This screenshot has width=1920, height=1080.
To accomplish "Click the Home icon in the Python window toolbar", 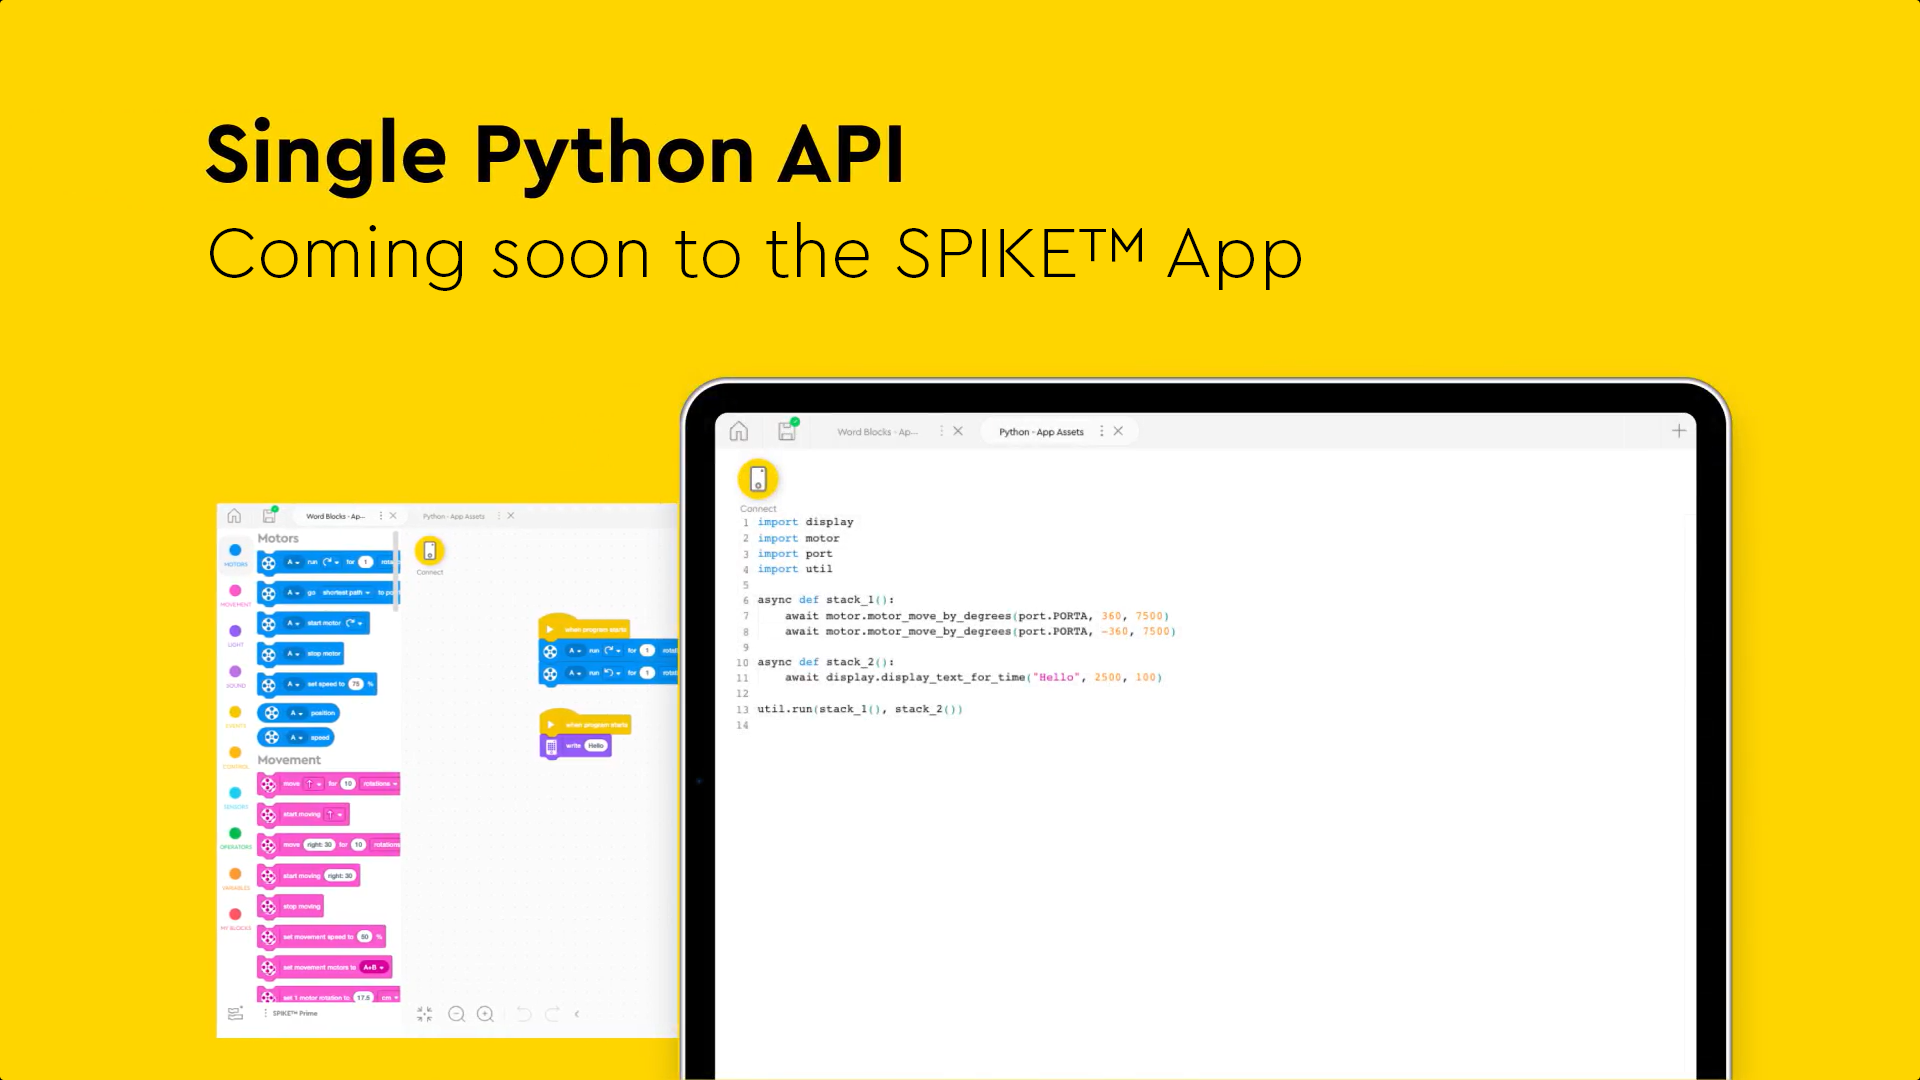I will (738, 431).
